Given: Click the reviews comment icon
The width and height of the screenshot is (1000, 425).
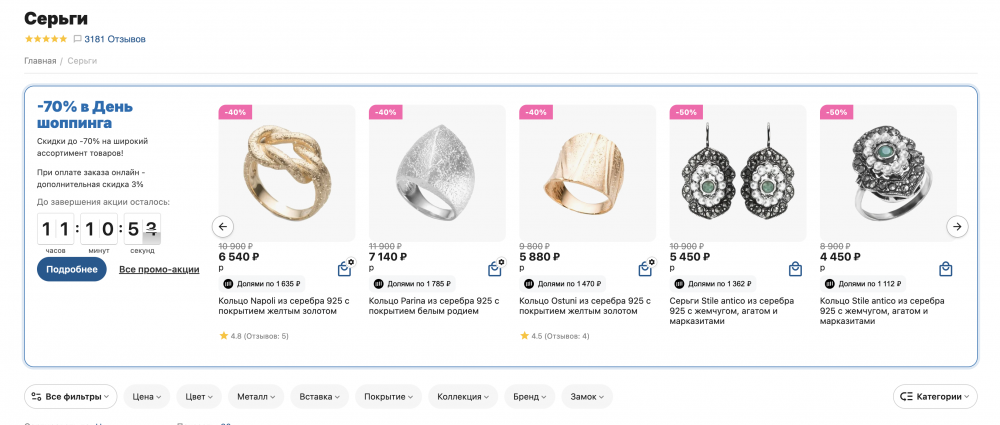Looking at the screenshot, I should click(x=77, y=39).
